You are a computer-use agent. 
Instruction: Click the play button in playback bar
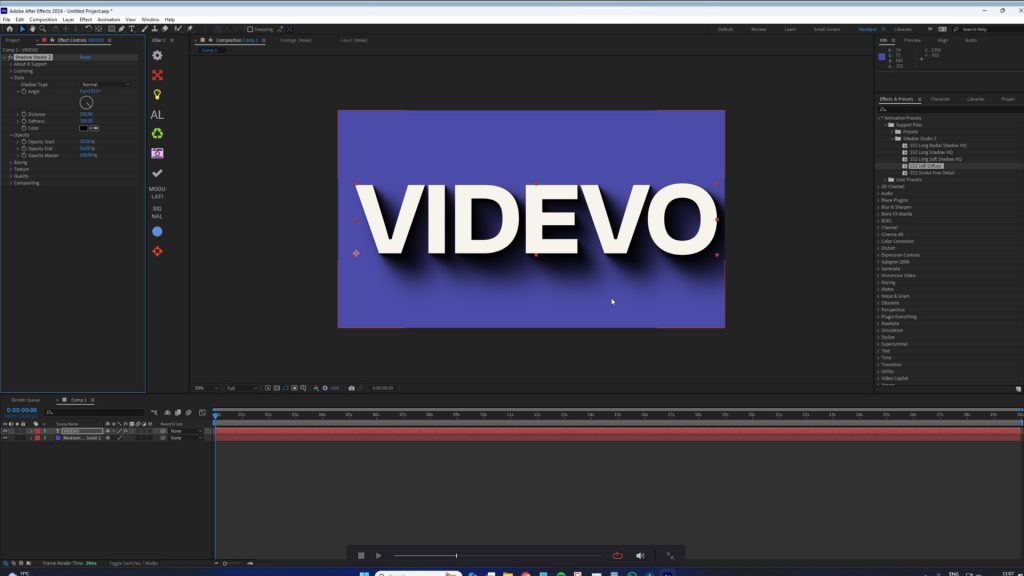pos(378,556)
